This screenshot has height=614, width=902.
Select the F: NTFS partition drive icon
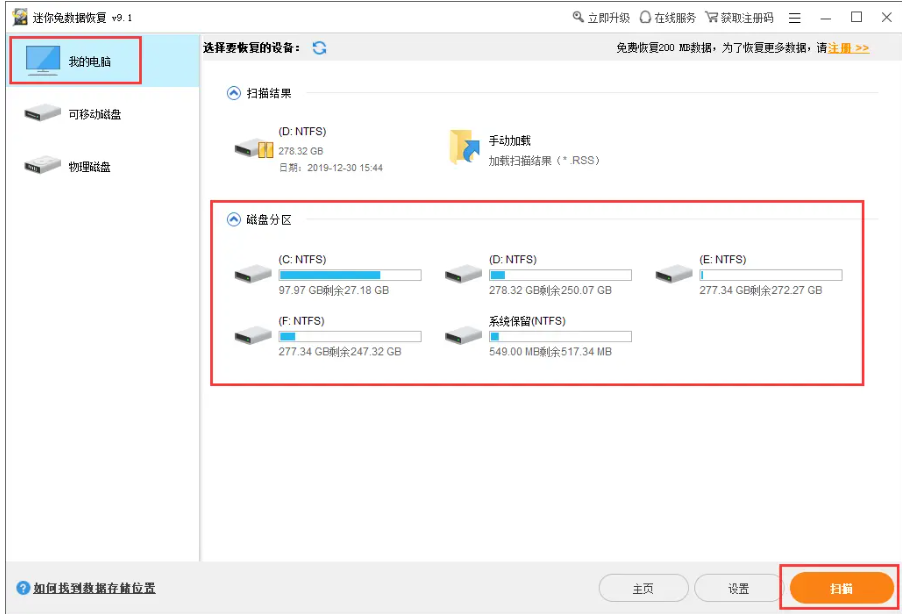coord(253,335)
